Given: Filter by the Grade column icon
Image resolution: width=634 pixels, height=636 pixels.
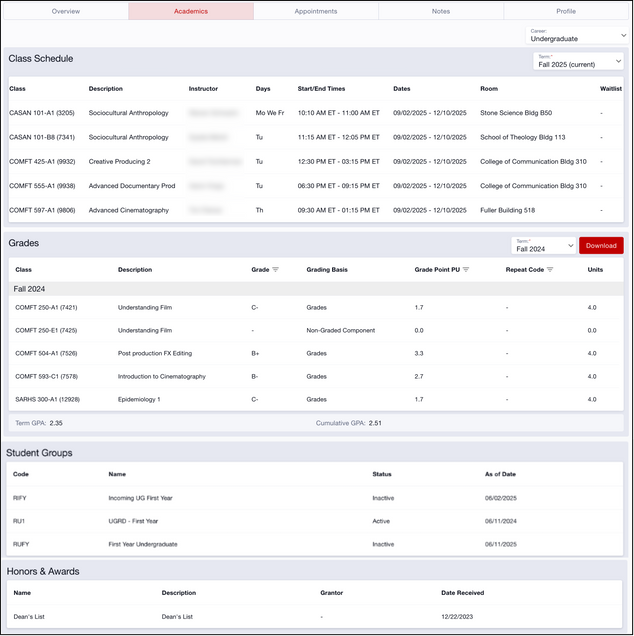Looking at the screenshot, I should (x=275, y=270).
